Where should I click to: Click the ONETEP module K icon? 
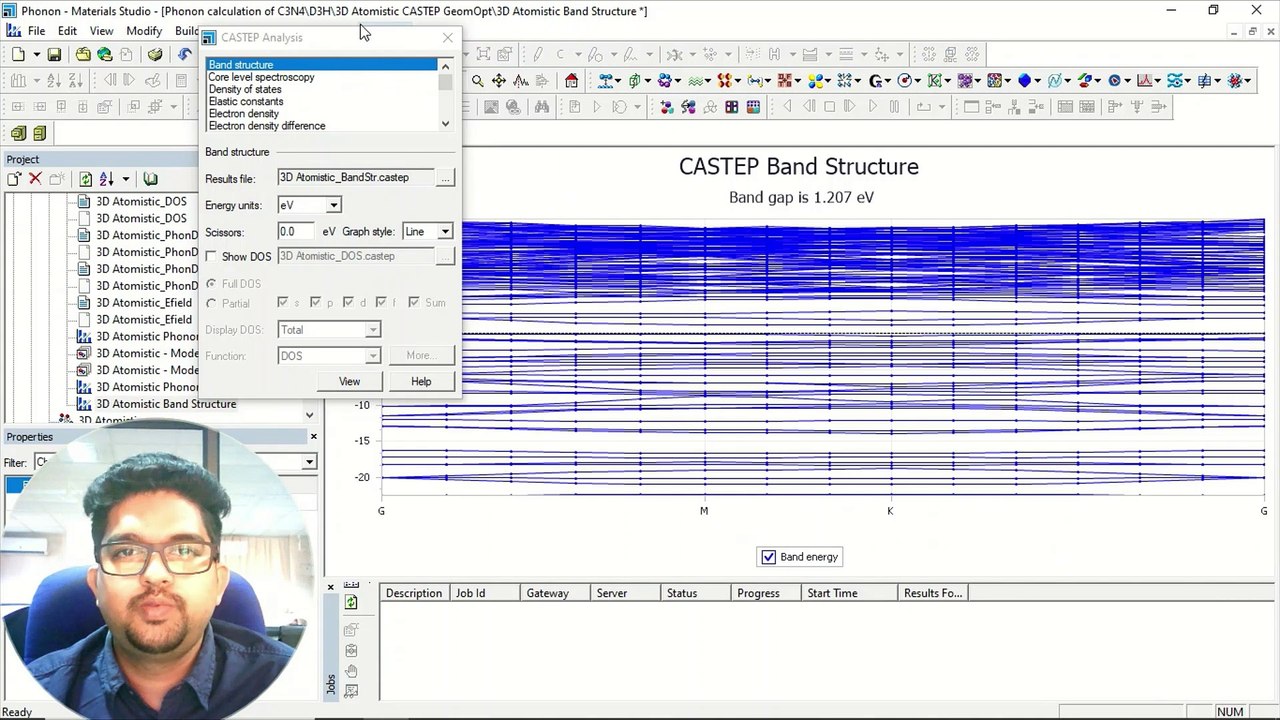click(x=934, y=81)
